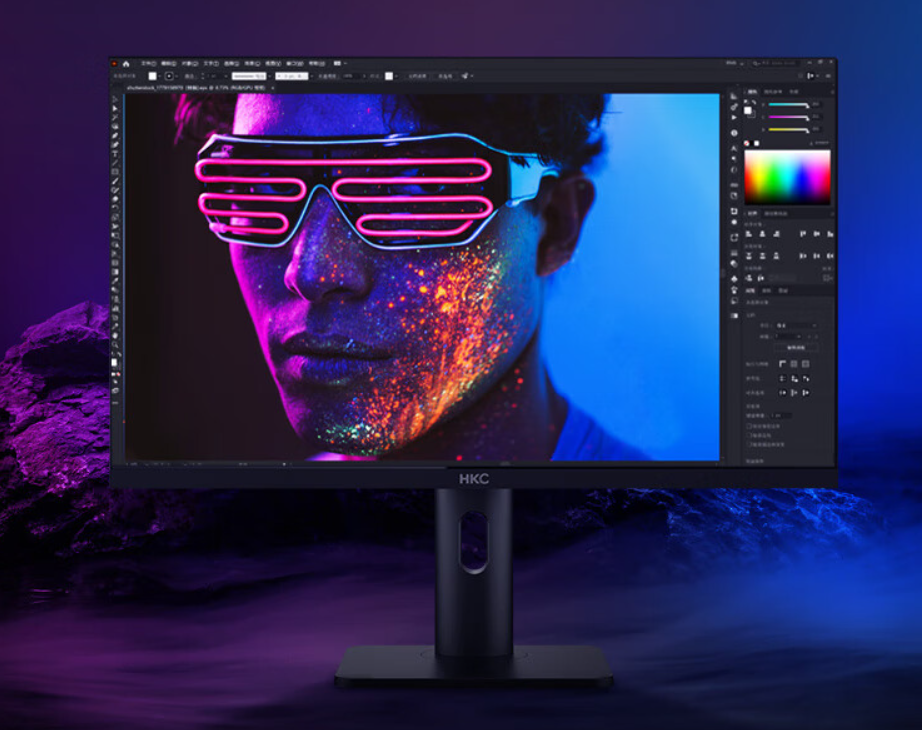Close the shutterstock document tab
Screen dimensions: 922x730
272,88
